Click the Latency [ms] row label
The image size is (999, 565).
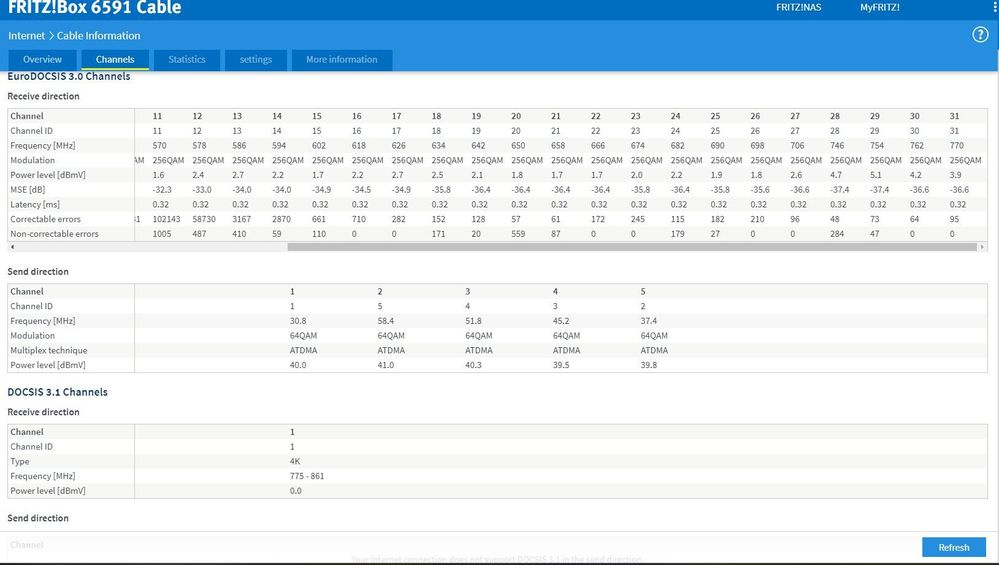[34, 204]
